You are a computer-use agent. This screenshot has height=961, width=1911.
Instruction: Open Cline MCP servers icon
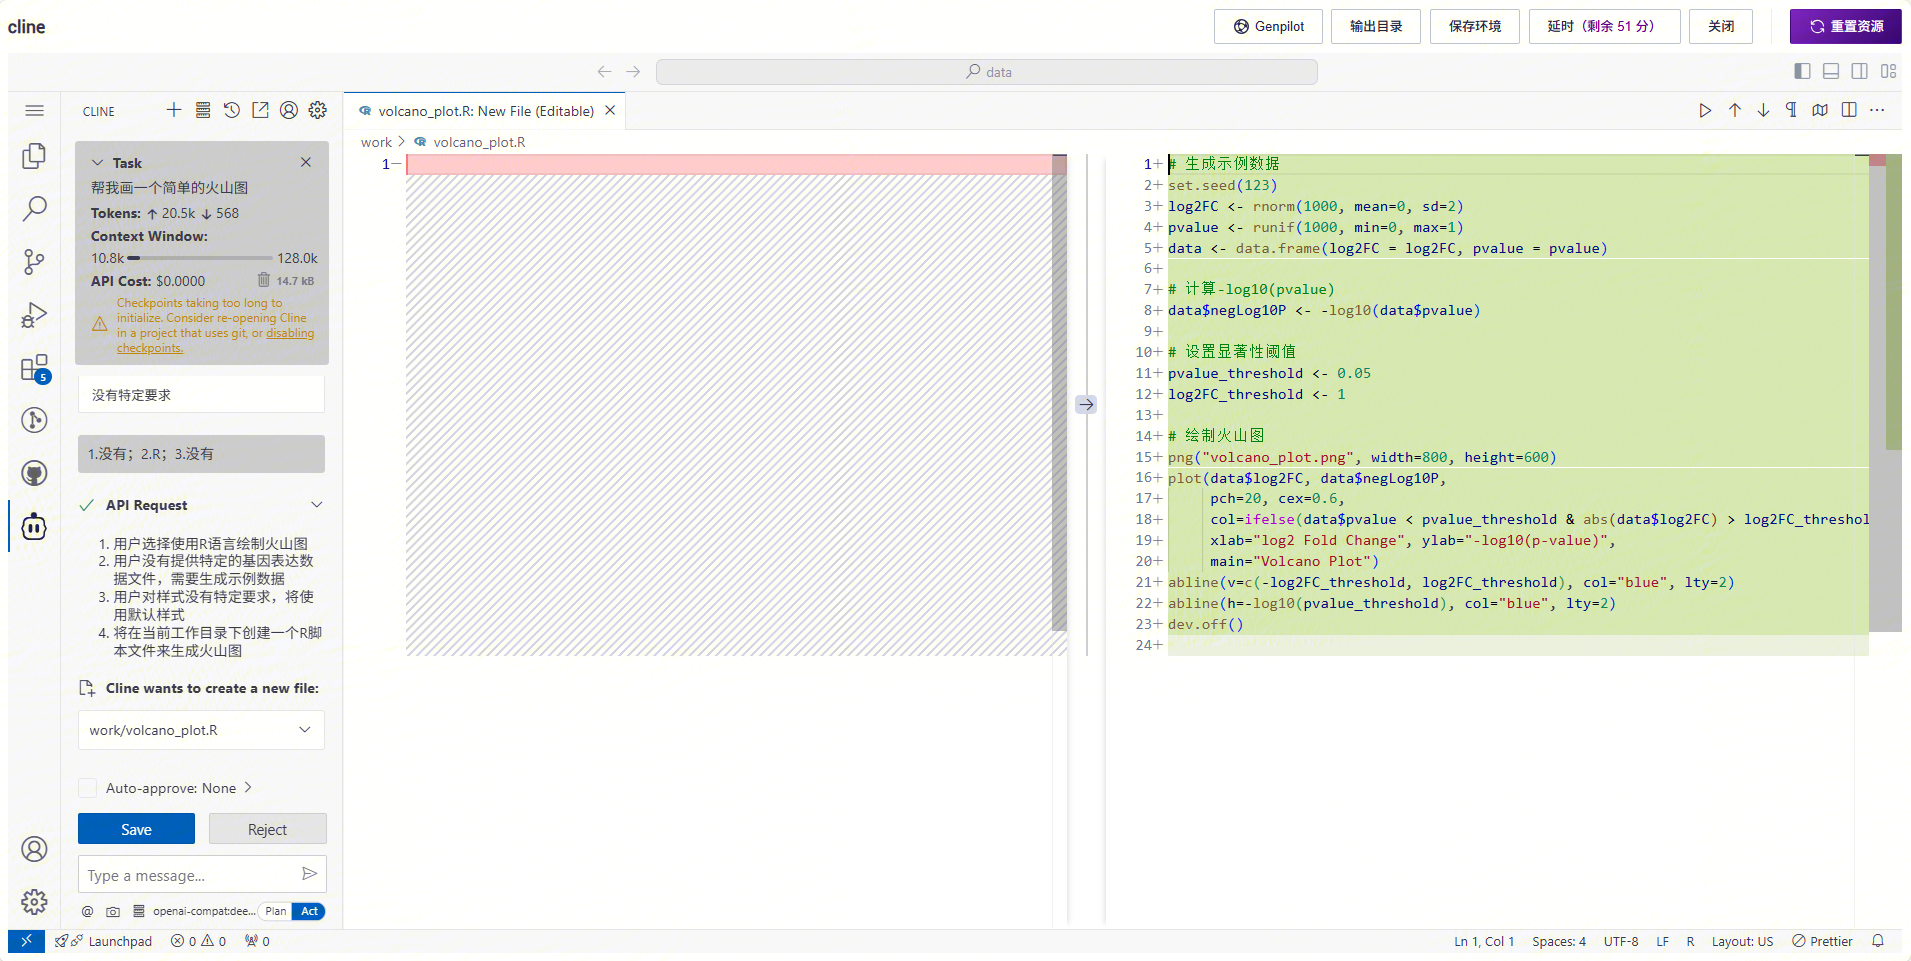(x=203, y=110)
